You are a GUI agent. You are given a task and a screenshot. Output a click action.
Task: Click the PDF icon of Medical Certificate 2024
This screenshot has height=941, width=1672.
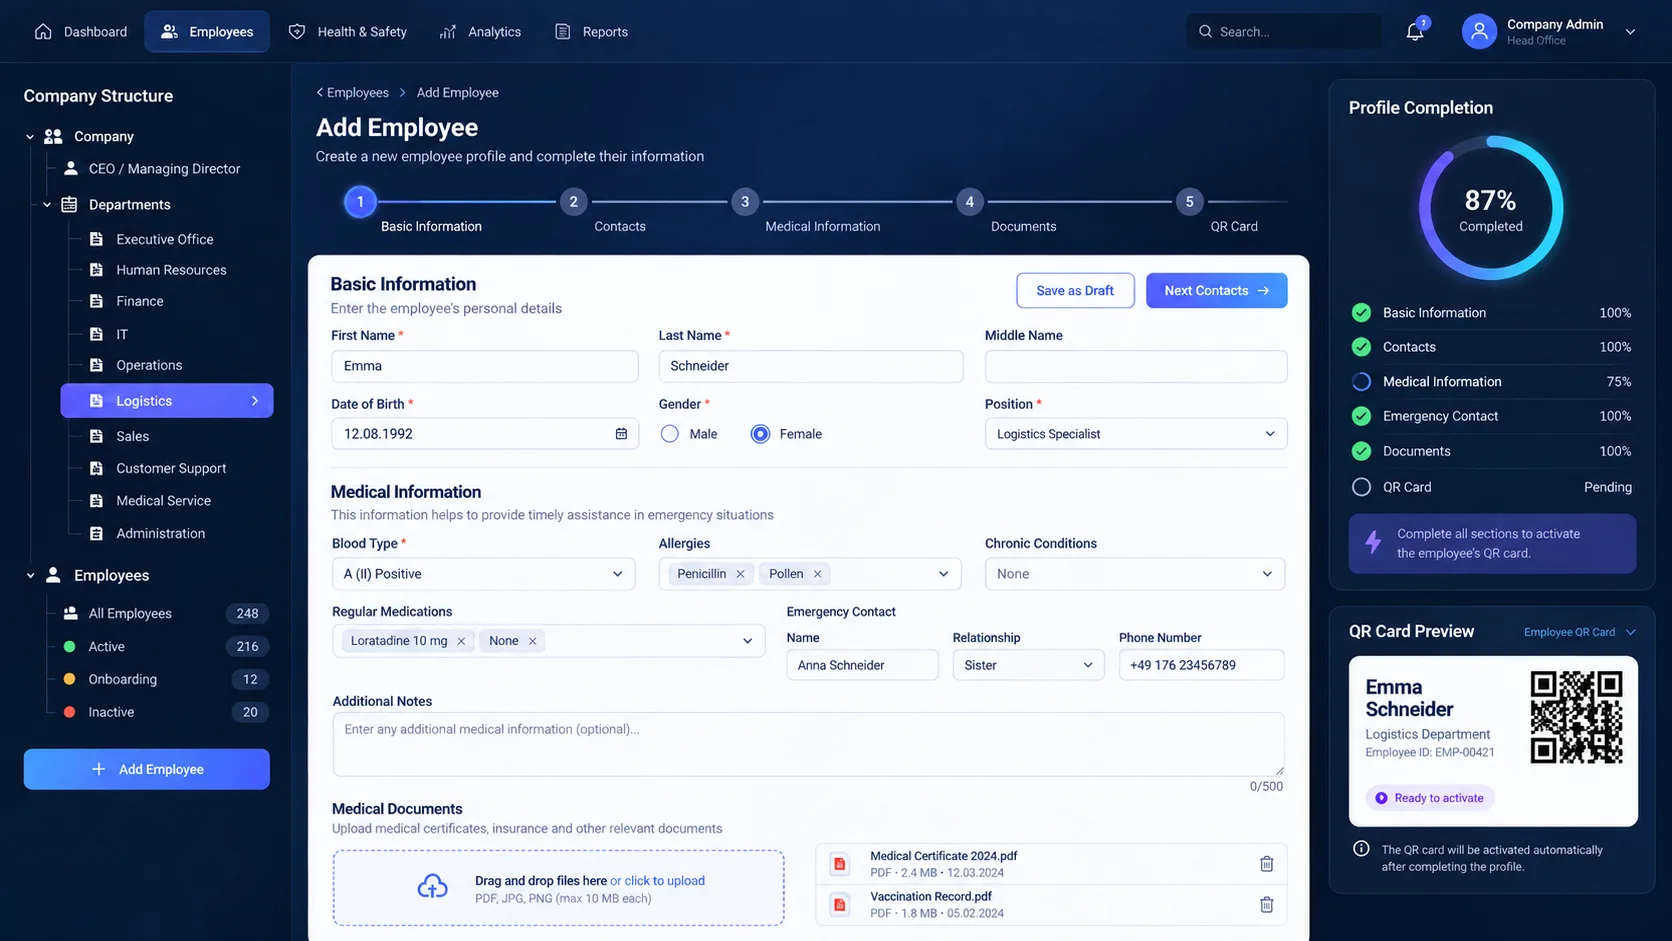840,864
